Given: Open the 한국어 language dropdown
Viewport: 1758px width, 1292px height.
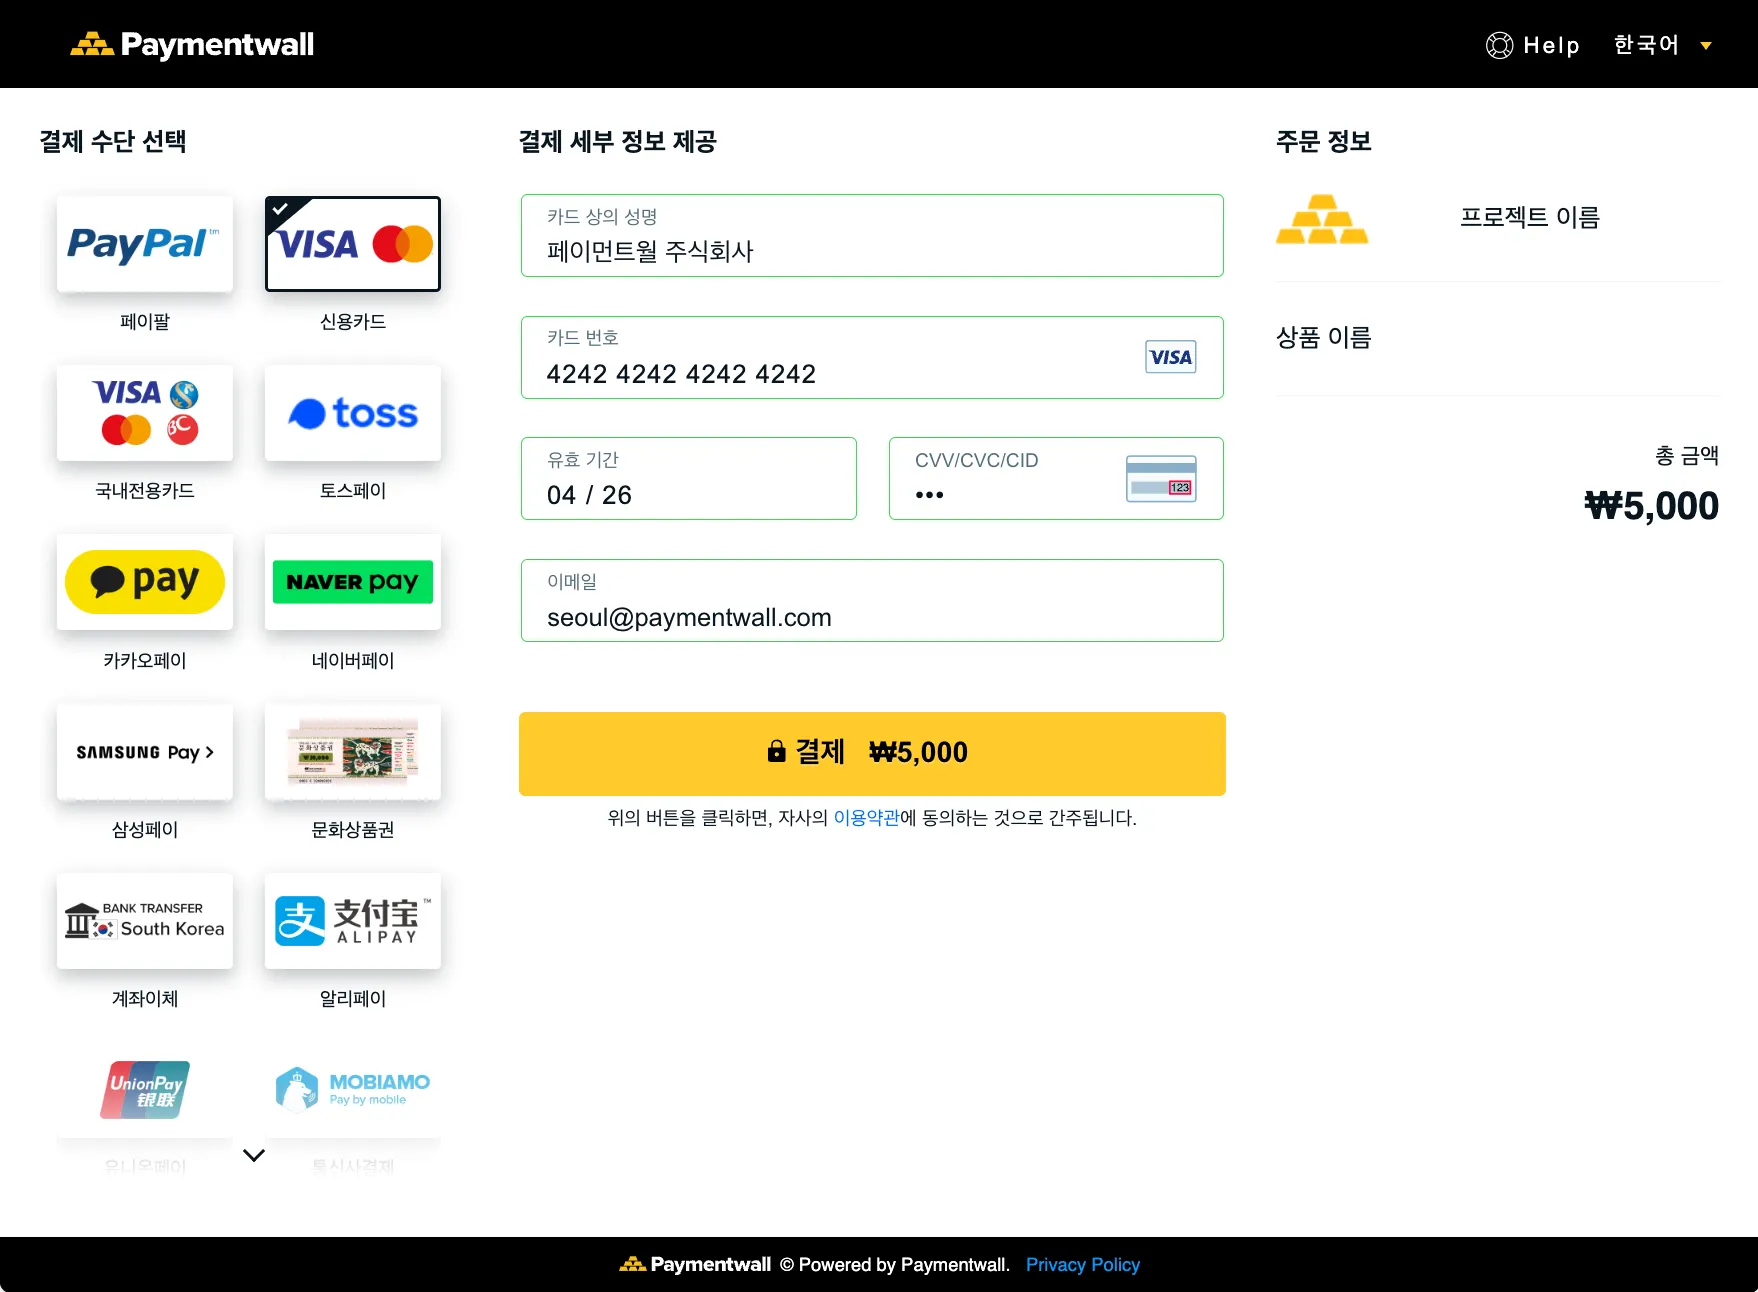Looking at the screenshot, I should pos(1663,45).
